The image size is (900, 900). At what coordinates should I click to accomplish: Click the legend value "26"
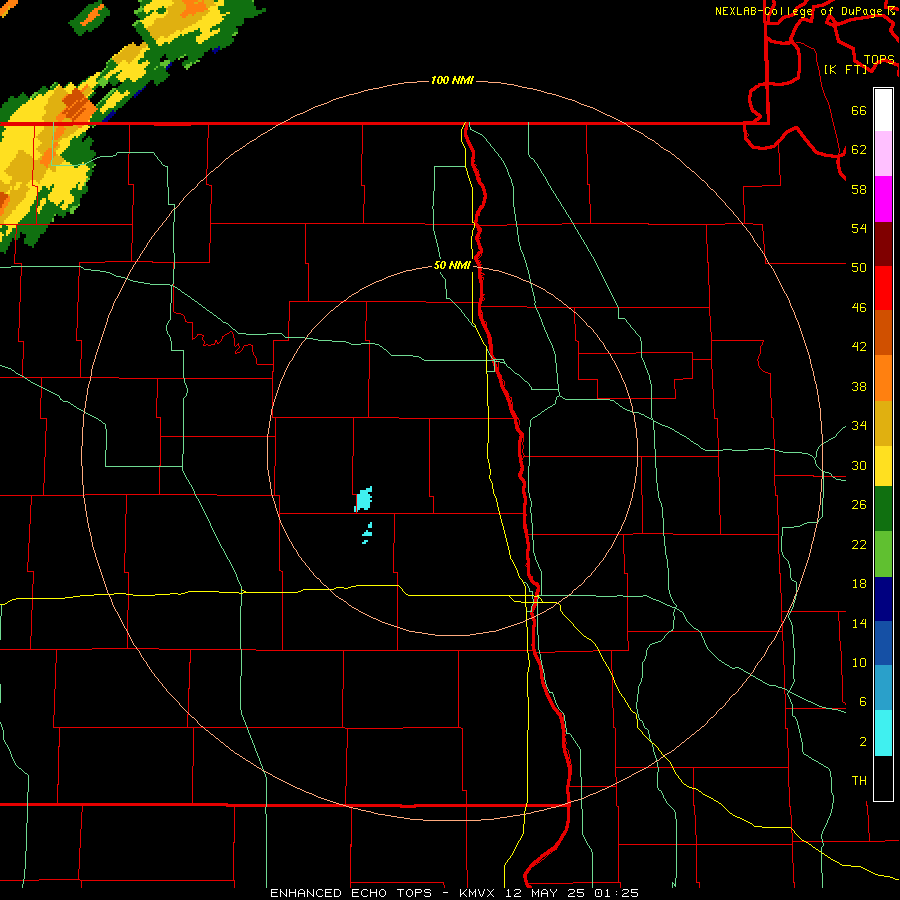click(859, 505)
